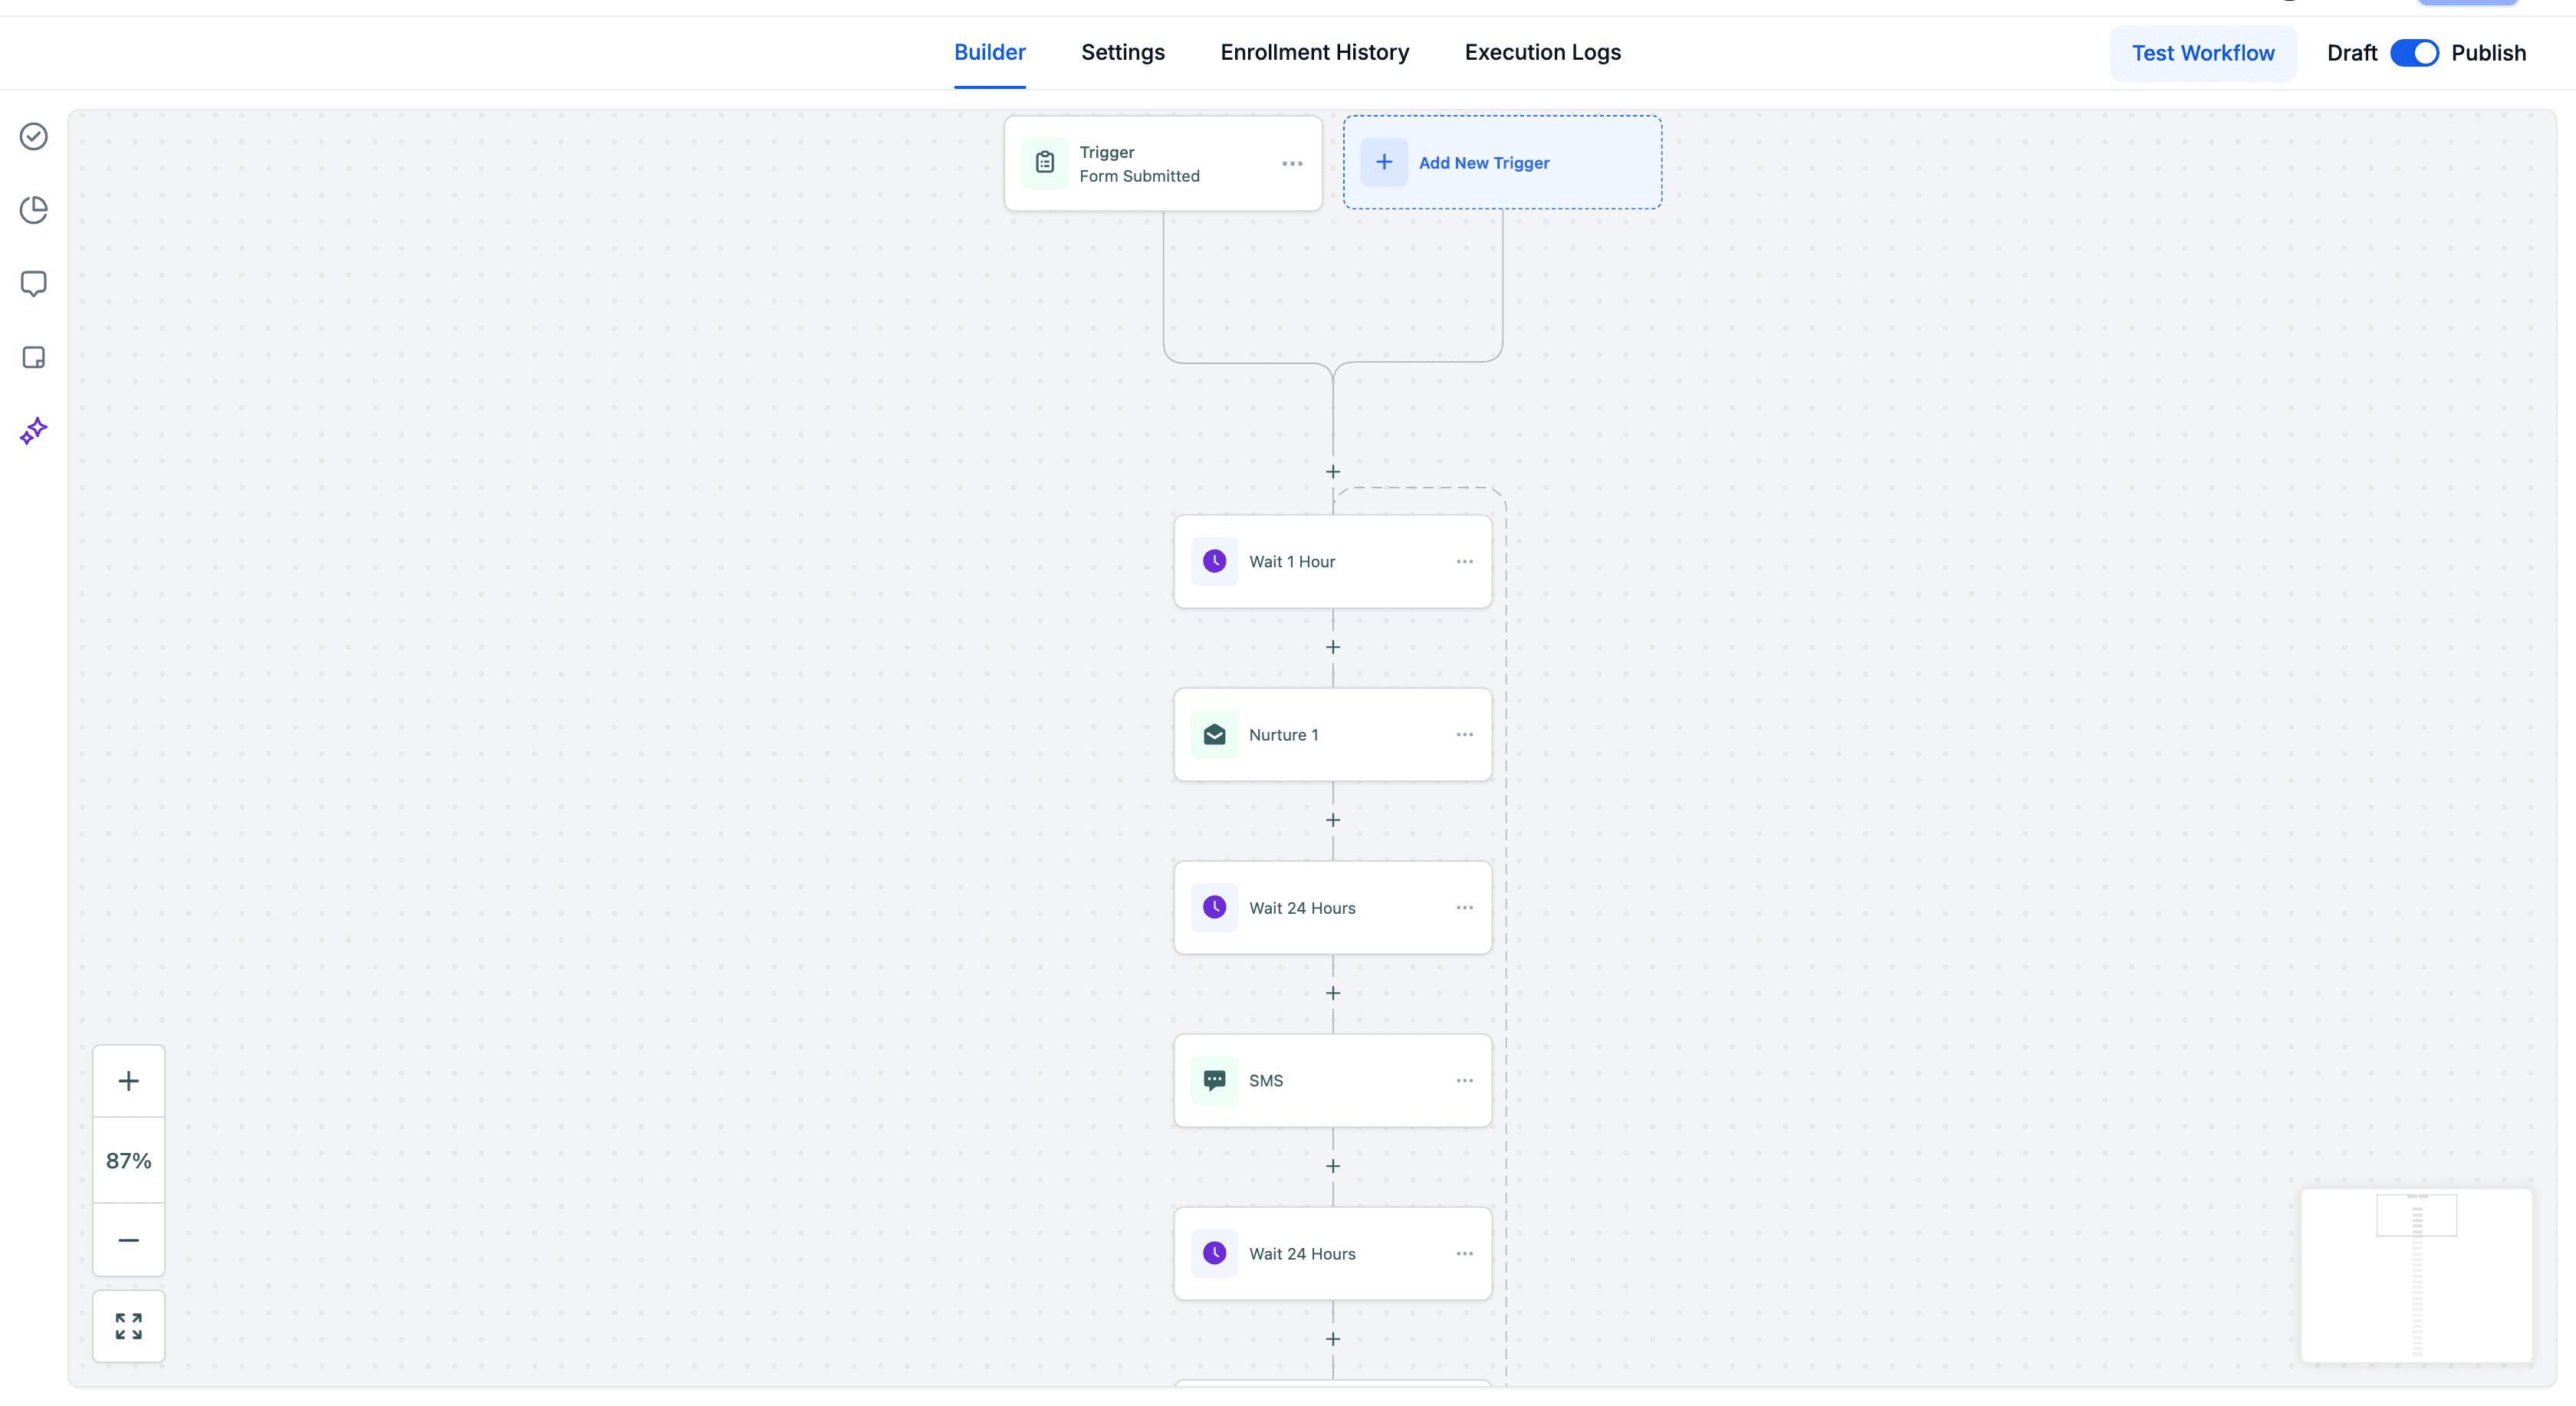Open the Execution Logs tab

1542,52
